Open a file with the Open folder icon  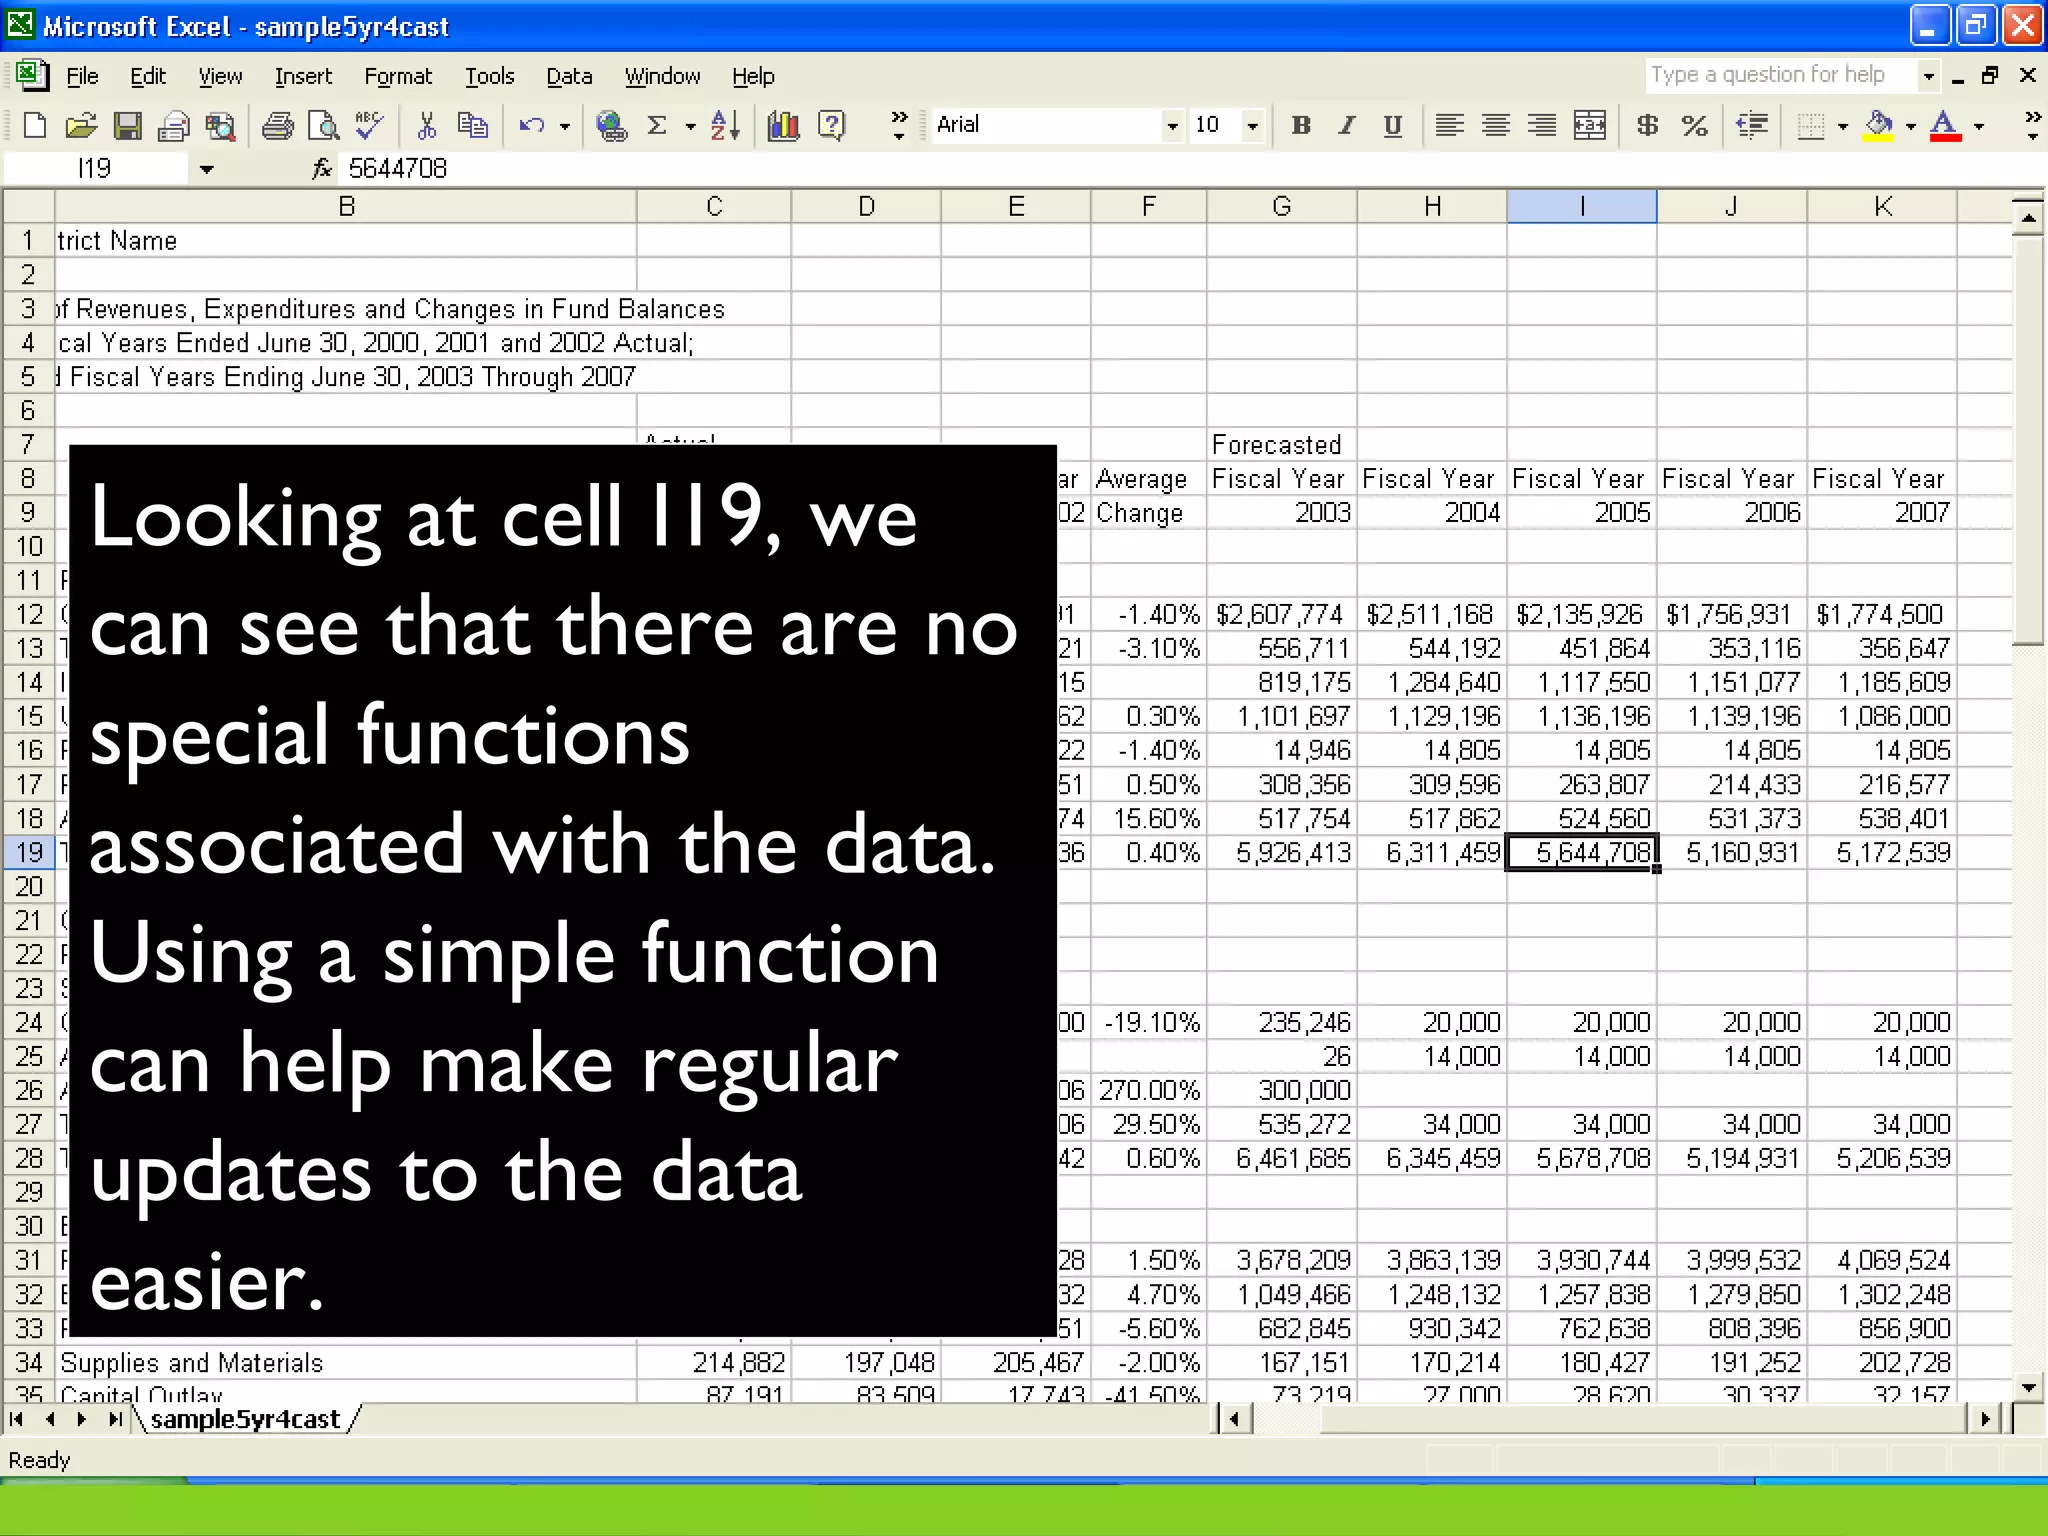pos(81,125)
